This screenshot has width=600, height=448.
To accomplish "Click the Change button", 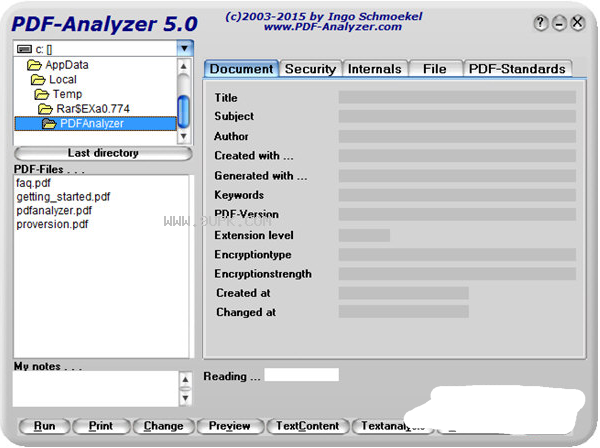I will pos(164,426).
